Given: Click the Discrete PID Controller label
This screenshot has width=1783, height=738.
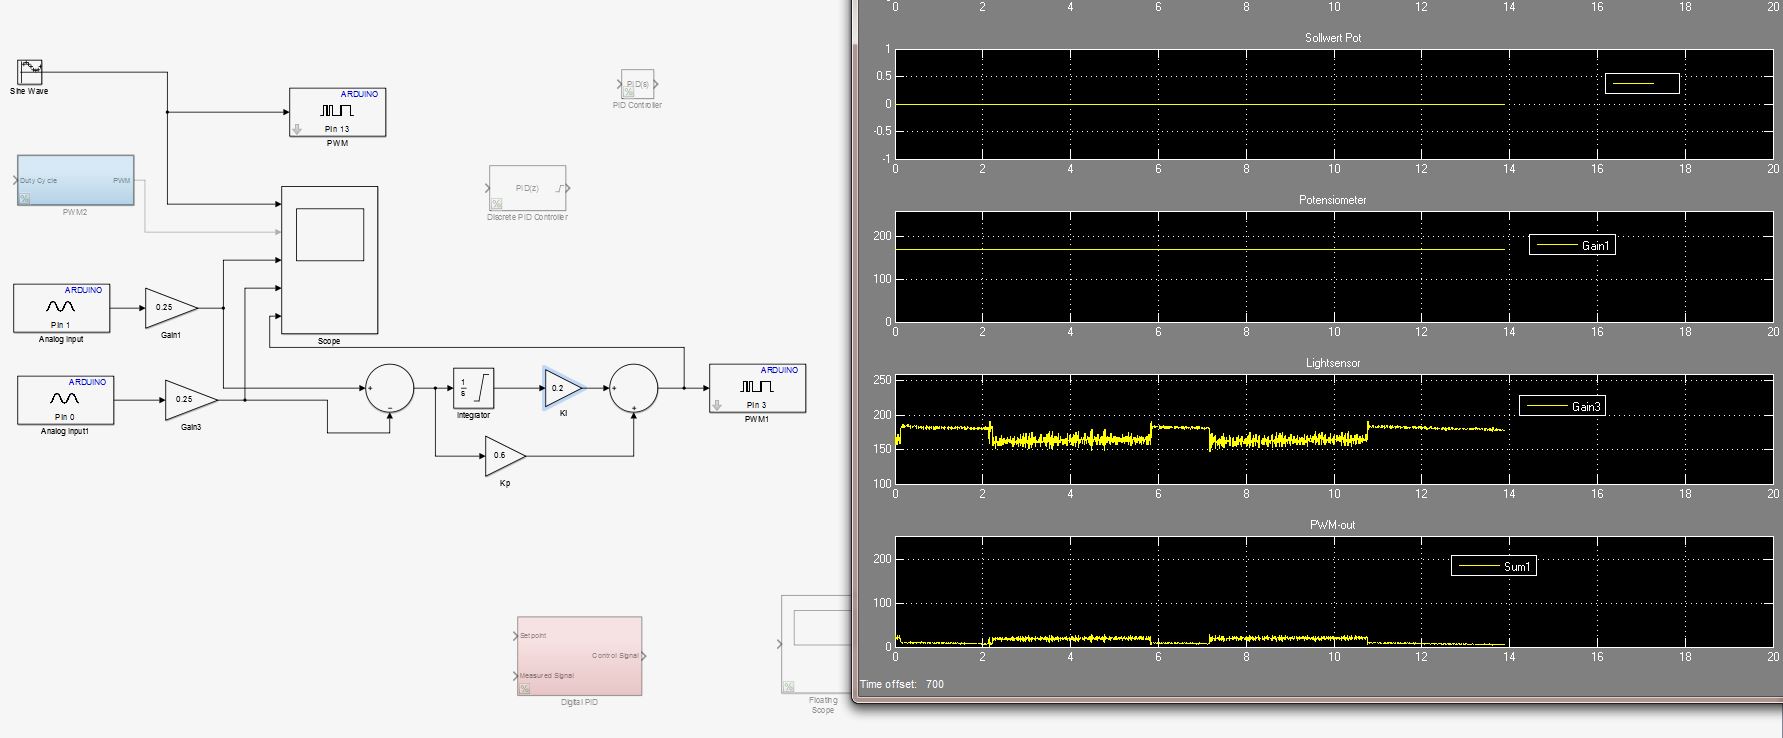Looking at the screenshot, I should tap(527, 217).
